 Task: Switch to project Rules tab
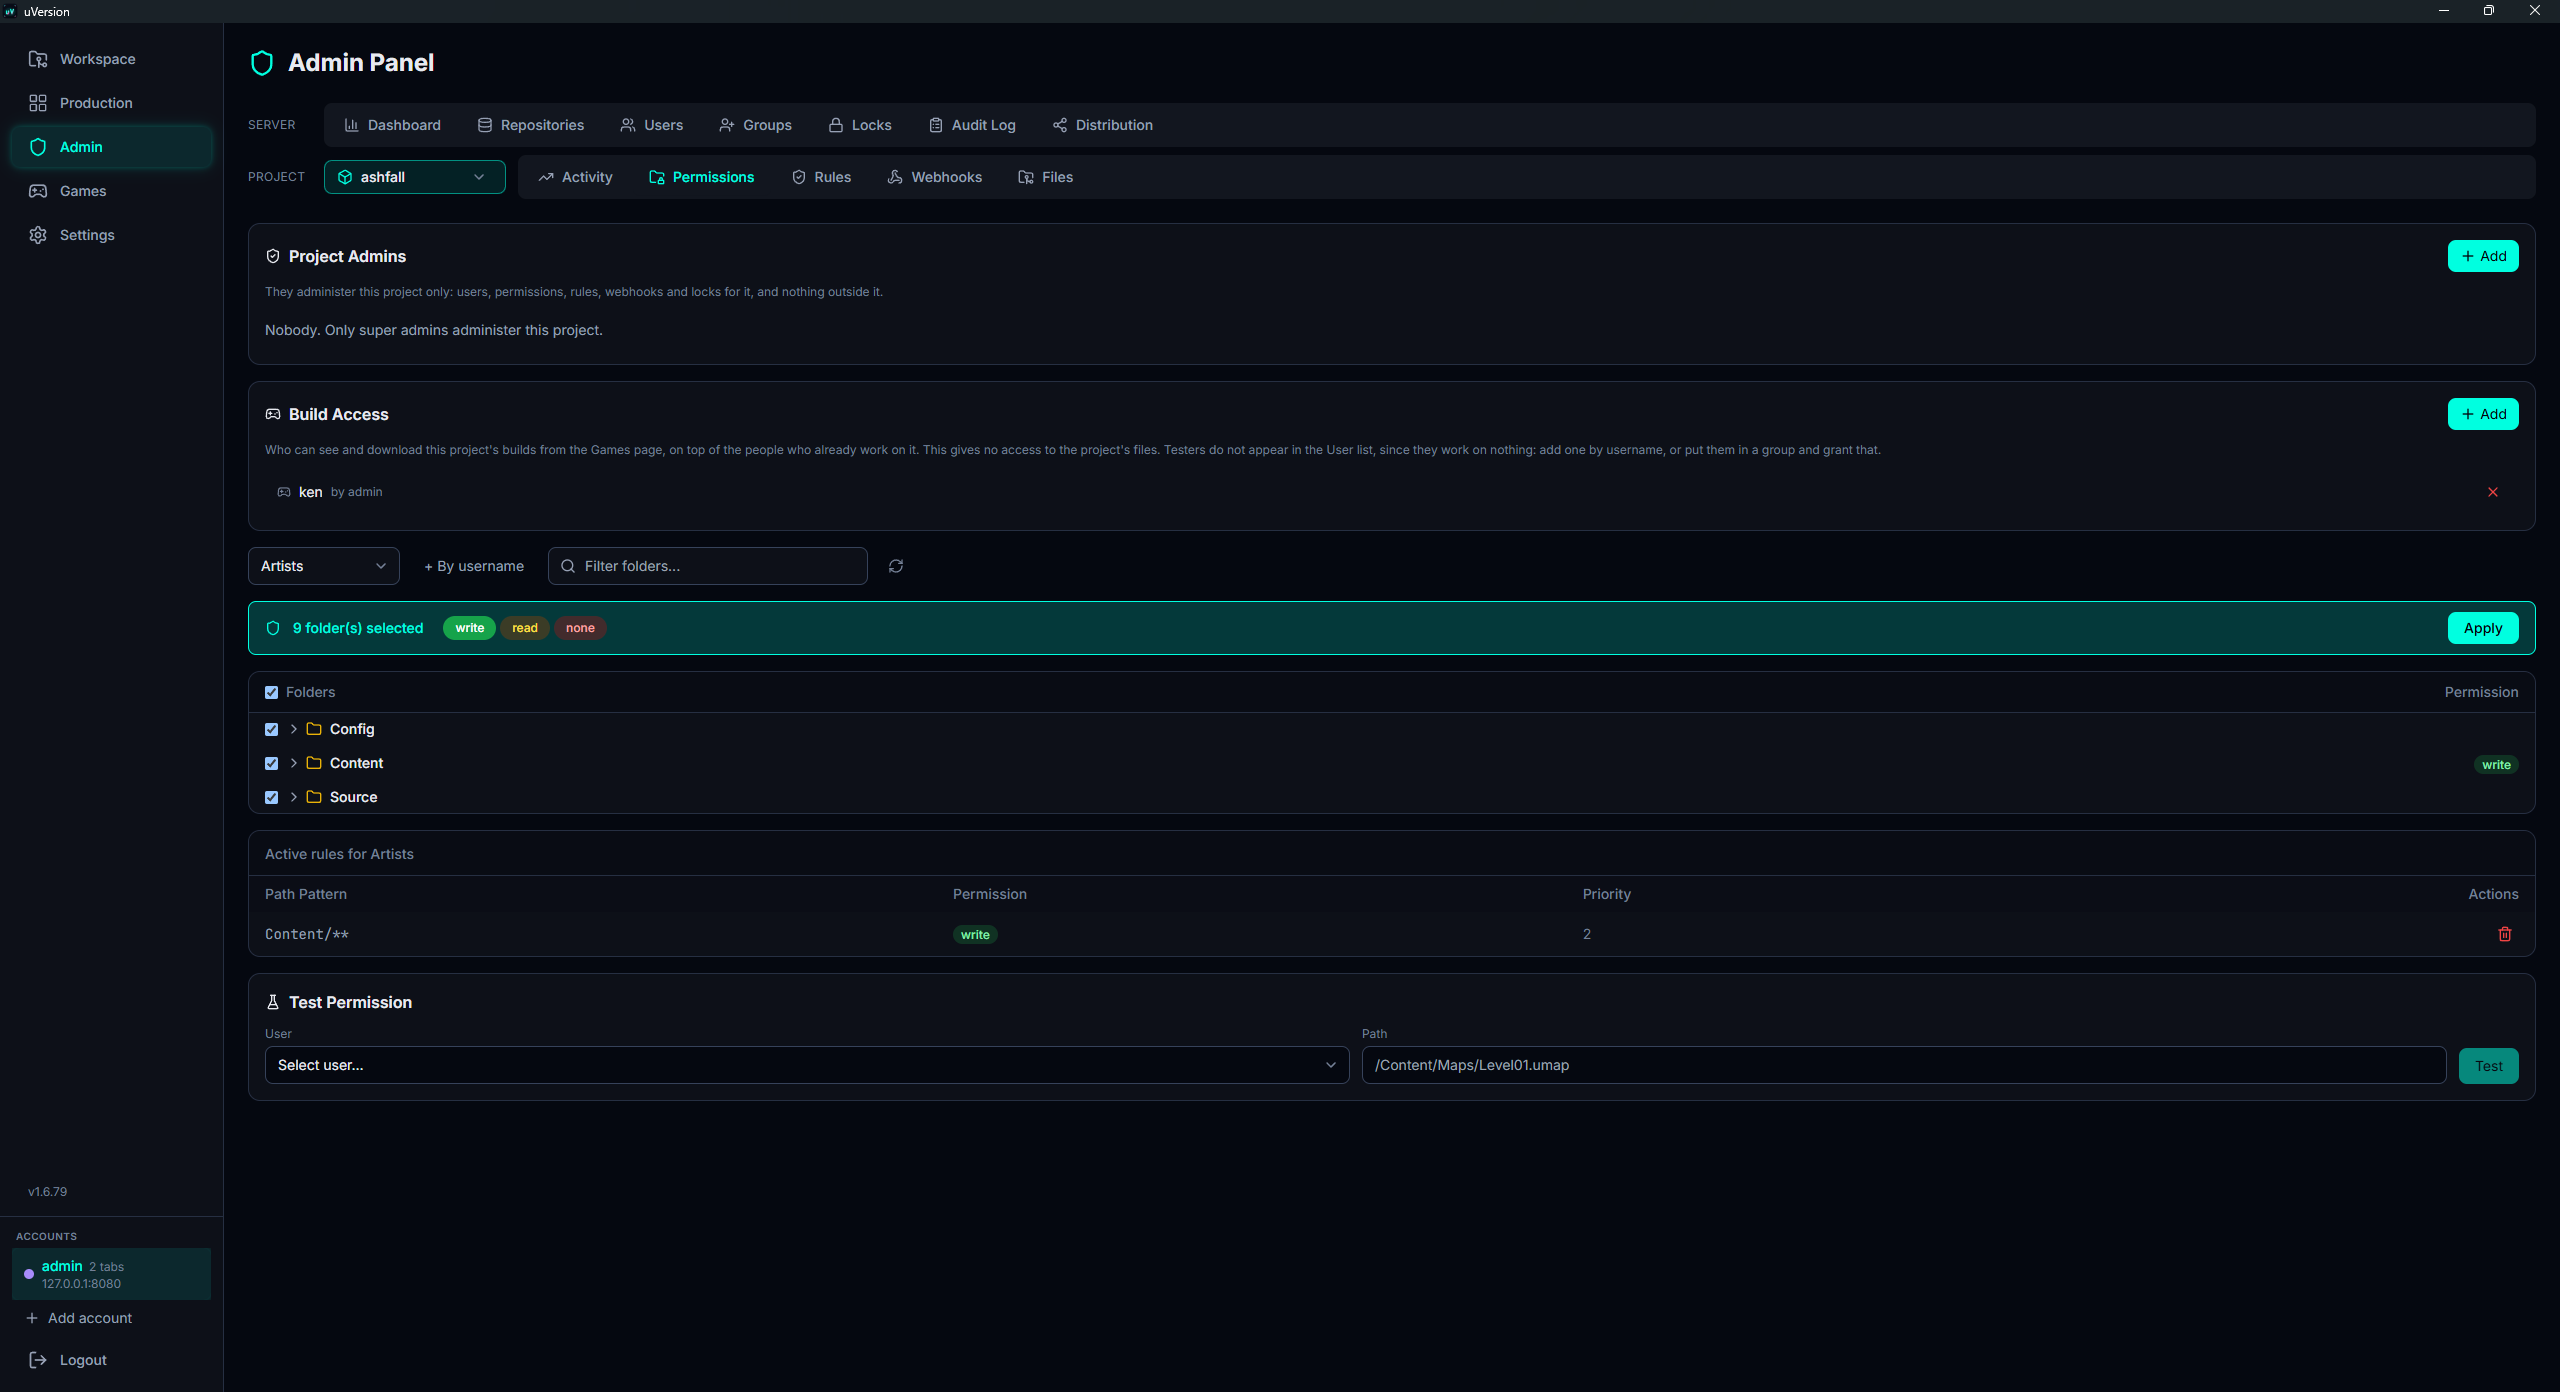coord(821,177)
